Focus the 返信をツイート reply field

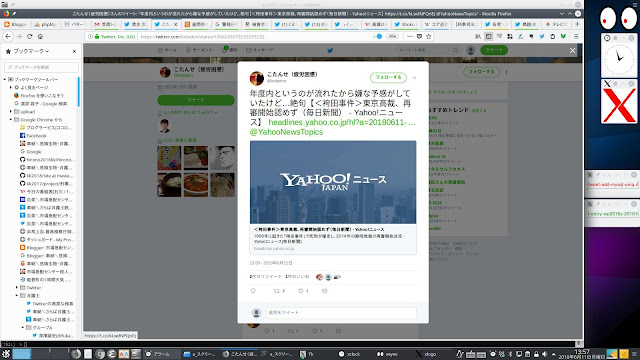point(341,313)
